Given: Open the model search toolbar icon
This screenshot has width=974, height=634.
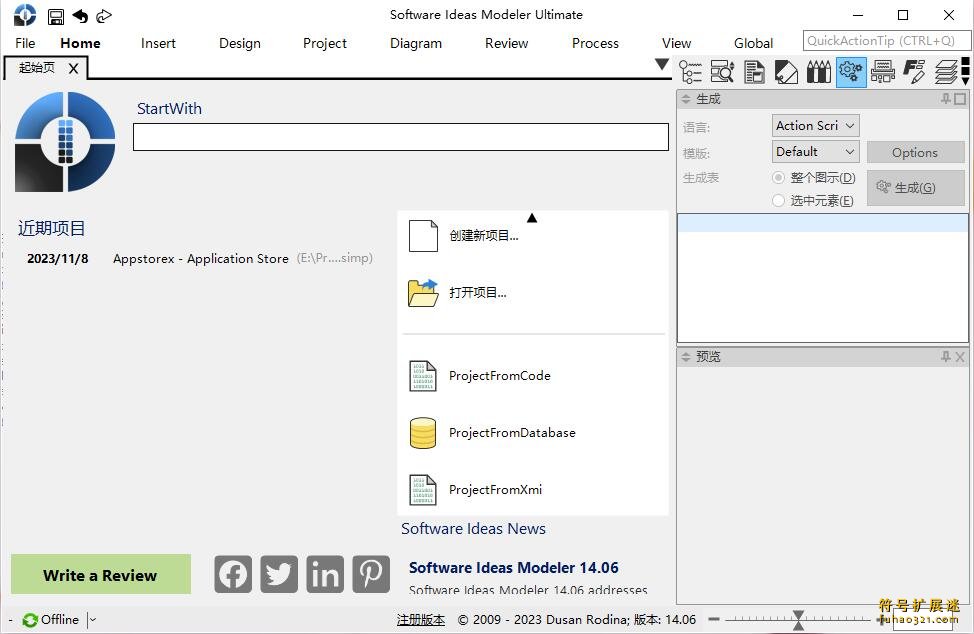Looking at the screenshot, I should [722, 71].
